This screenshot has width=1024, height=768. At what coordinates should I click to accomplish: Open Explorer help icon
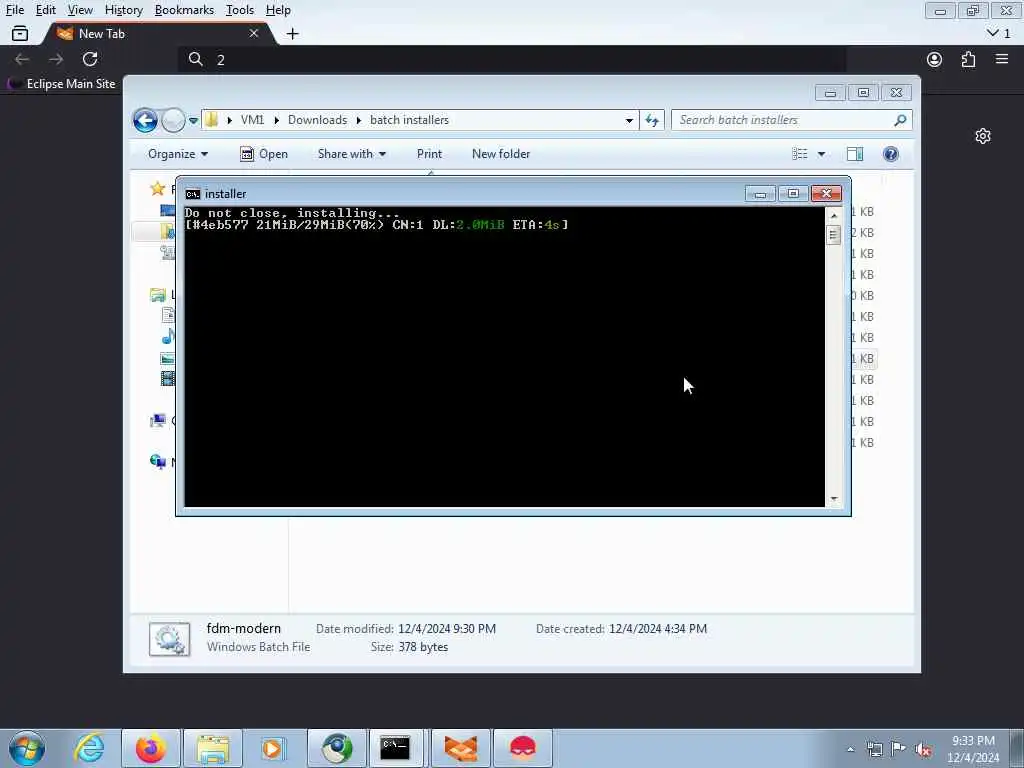[890, 154]
